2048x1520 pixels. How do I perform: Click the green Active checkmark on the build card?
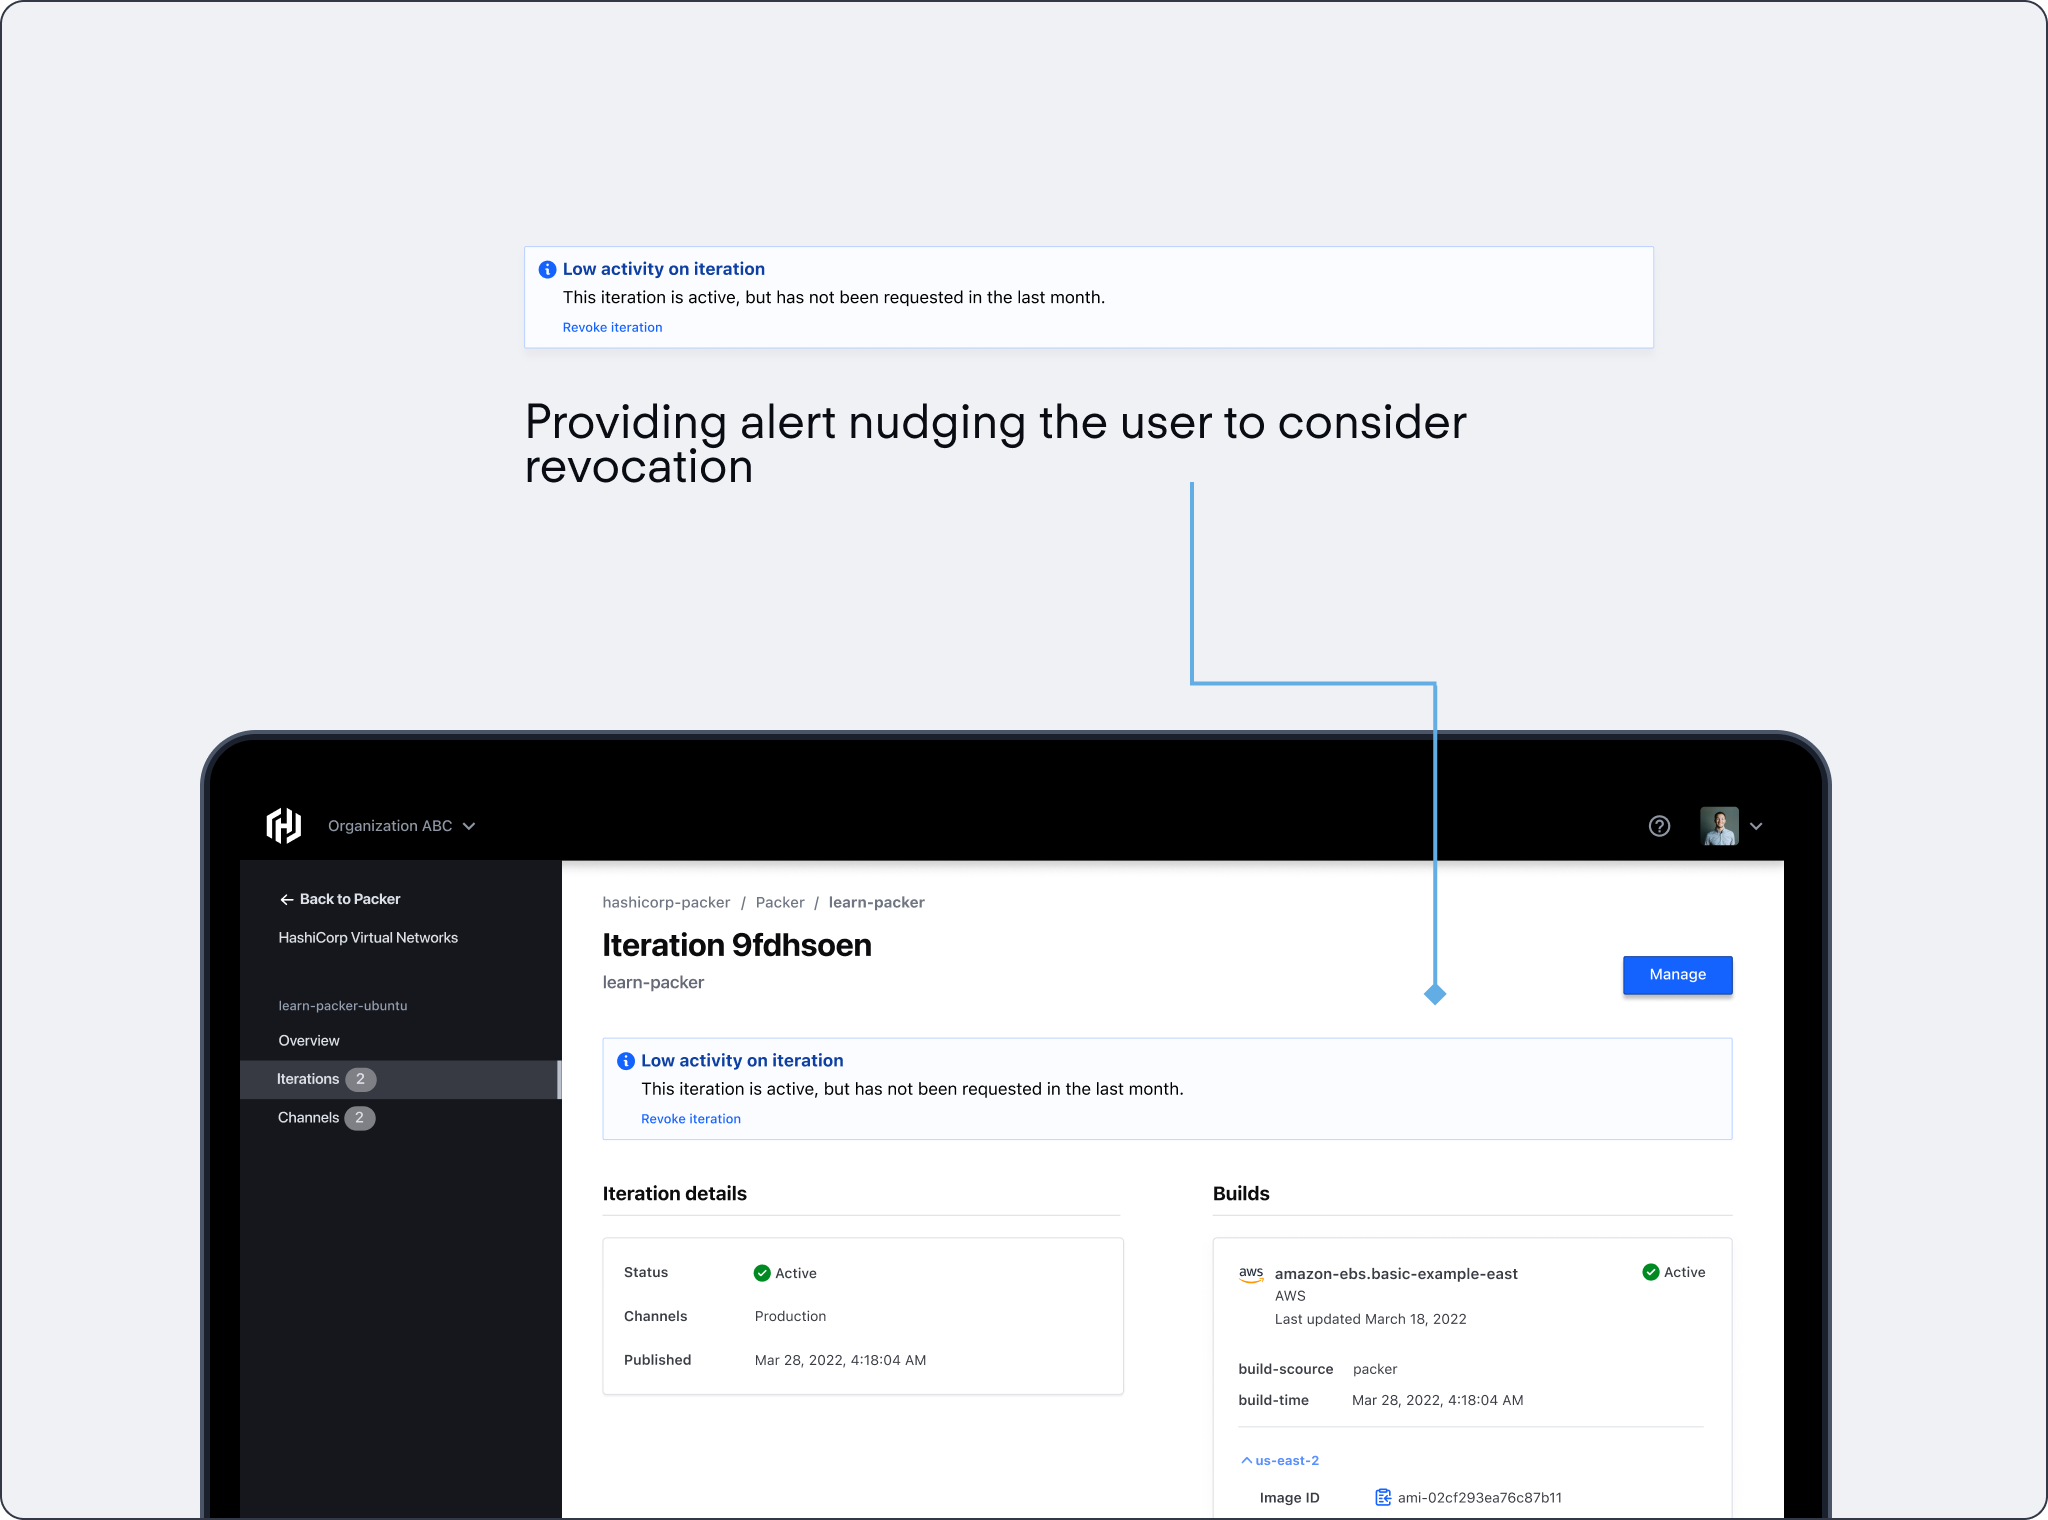(1651, 1272)
